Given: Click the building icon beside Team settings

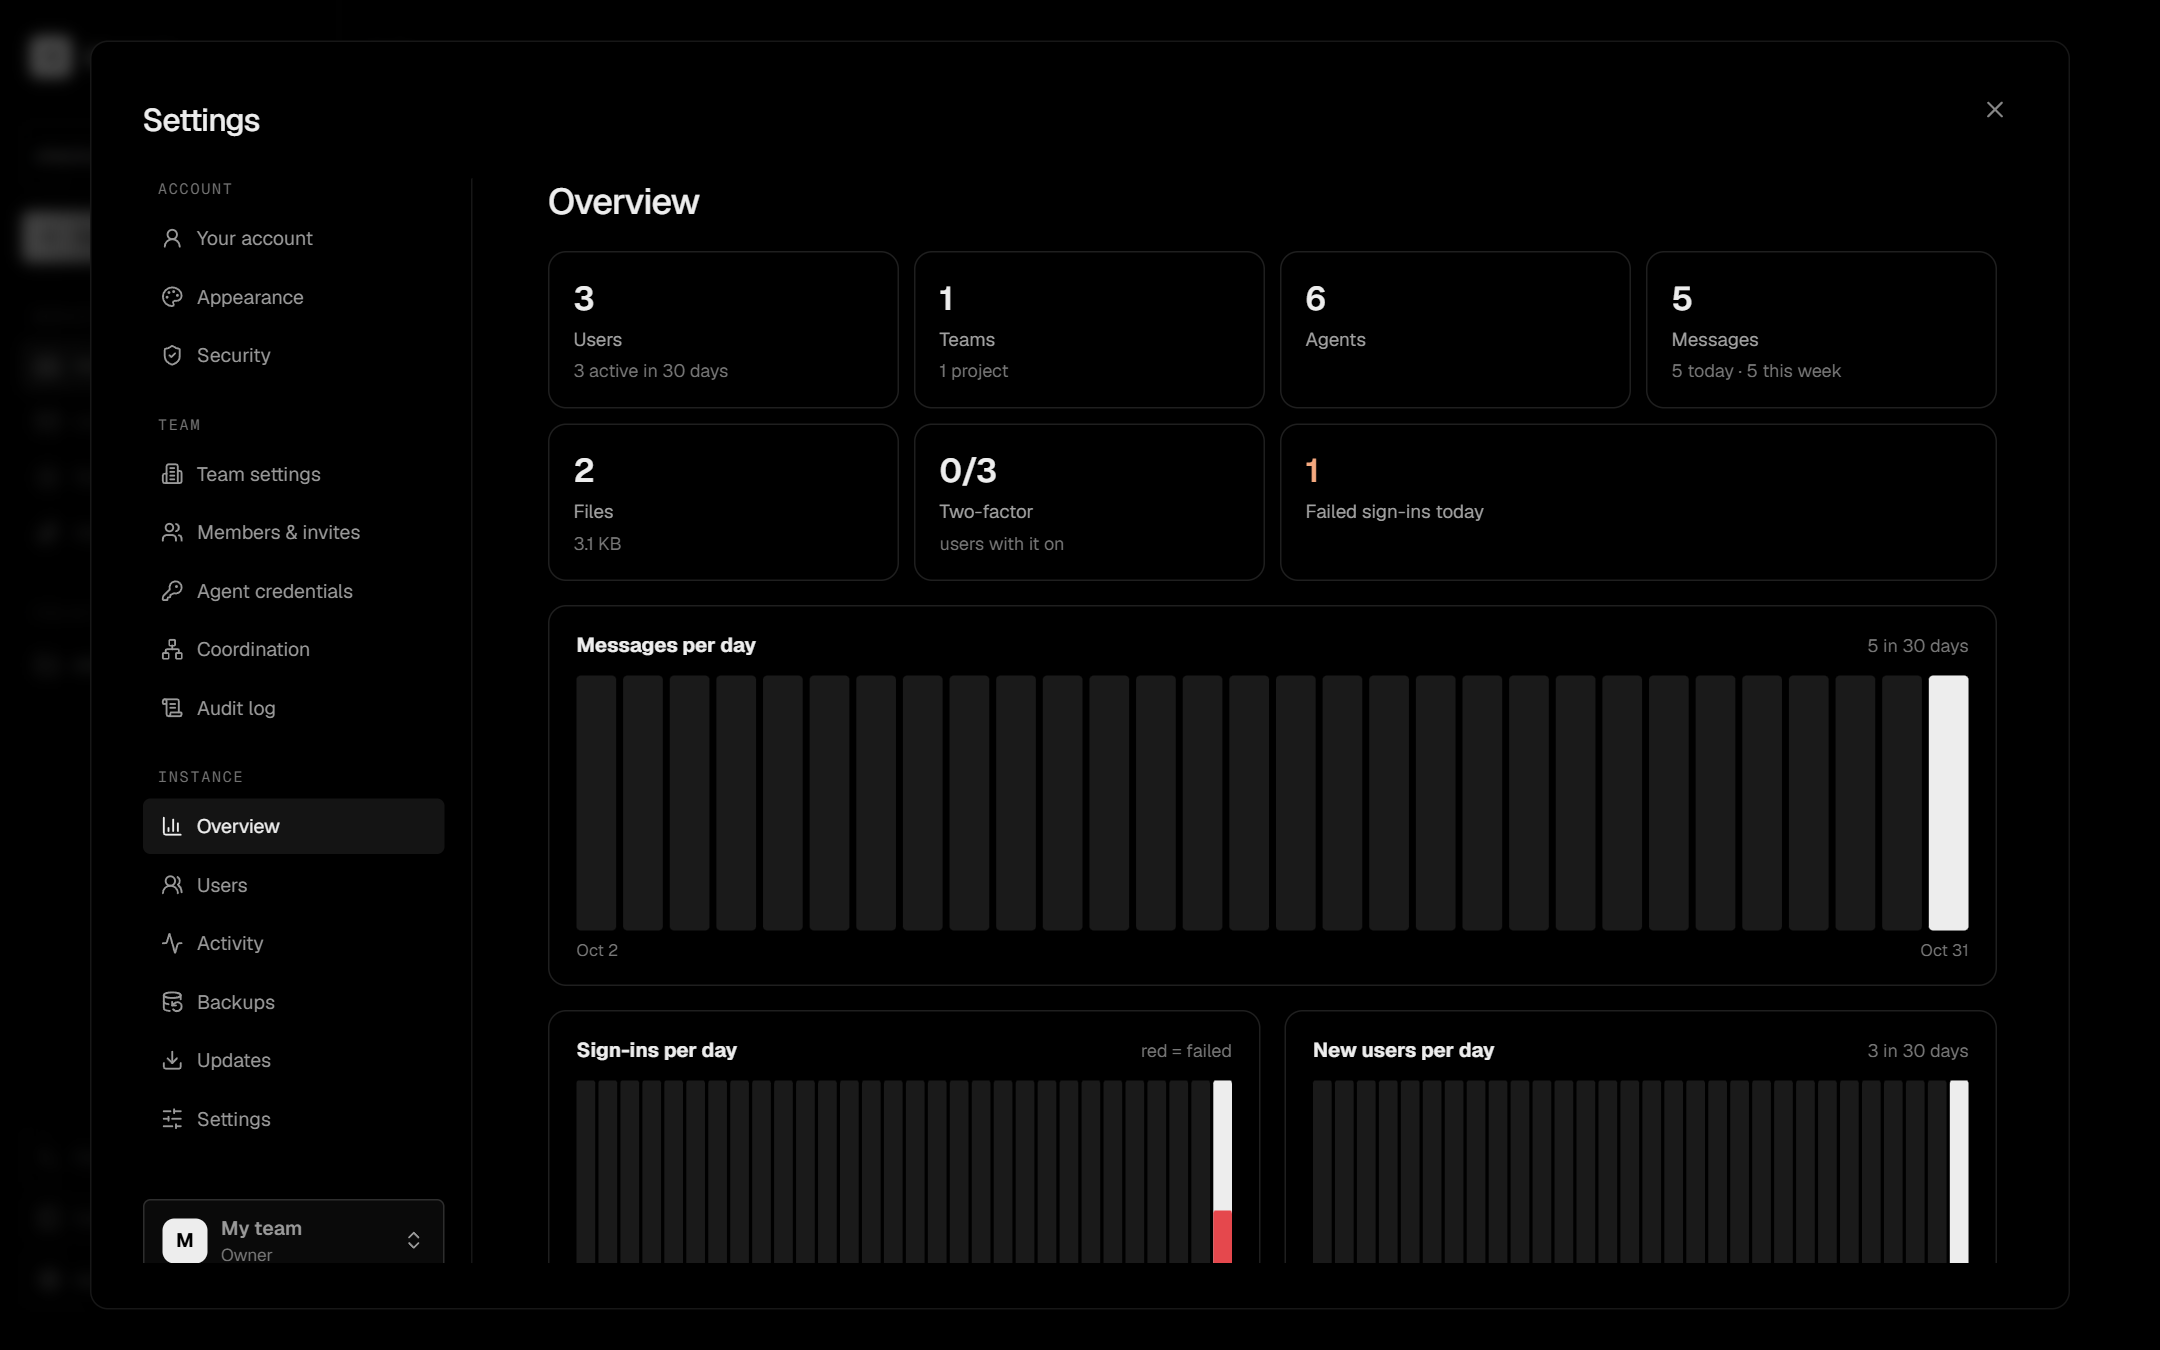Looking at the screenshot, I should coord(172,474).
